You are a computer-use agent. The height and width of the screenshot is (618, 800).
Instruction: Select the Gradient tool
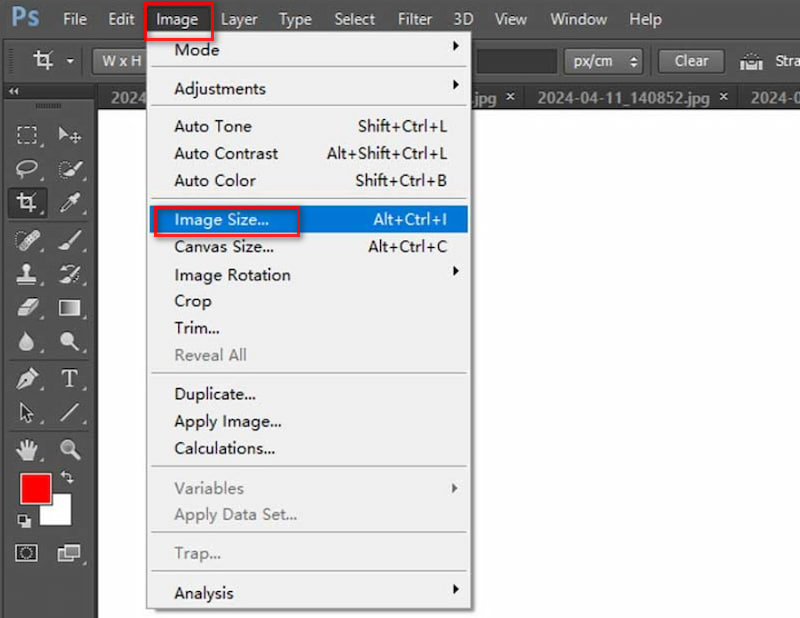point(69,308)
